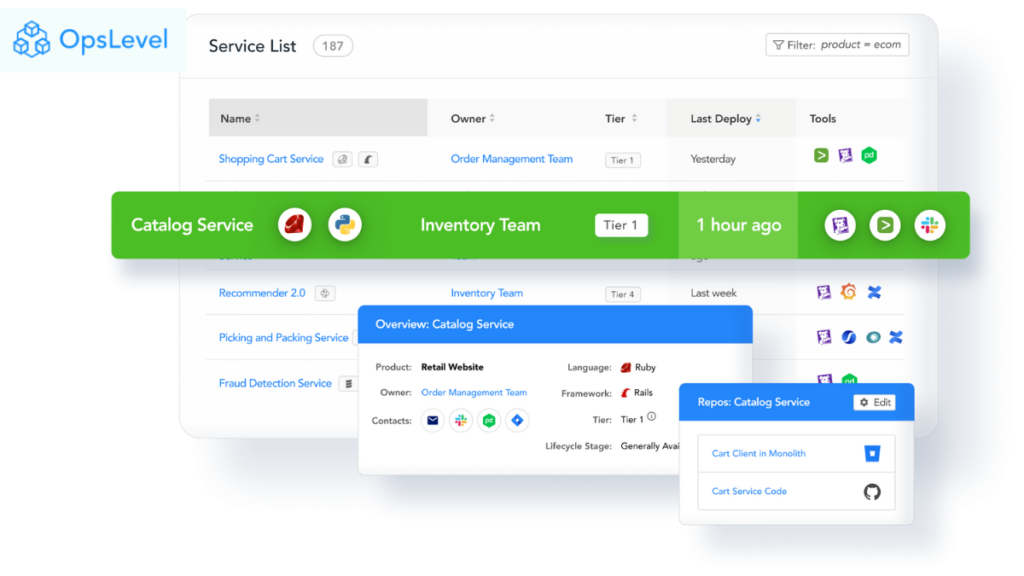Open Order Management Team link in table
The width and height of the screenshot is (1024, 576).
511,159
